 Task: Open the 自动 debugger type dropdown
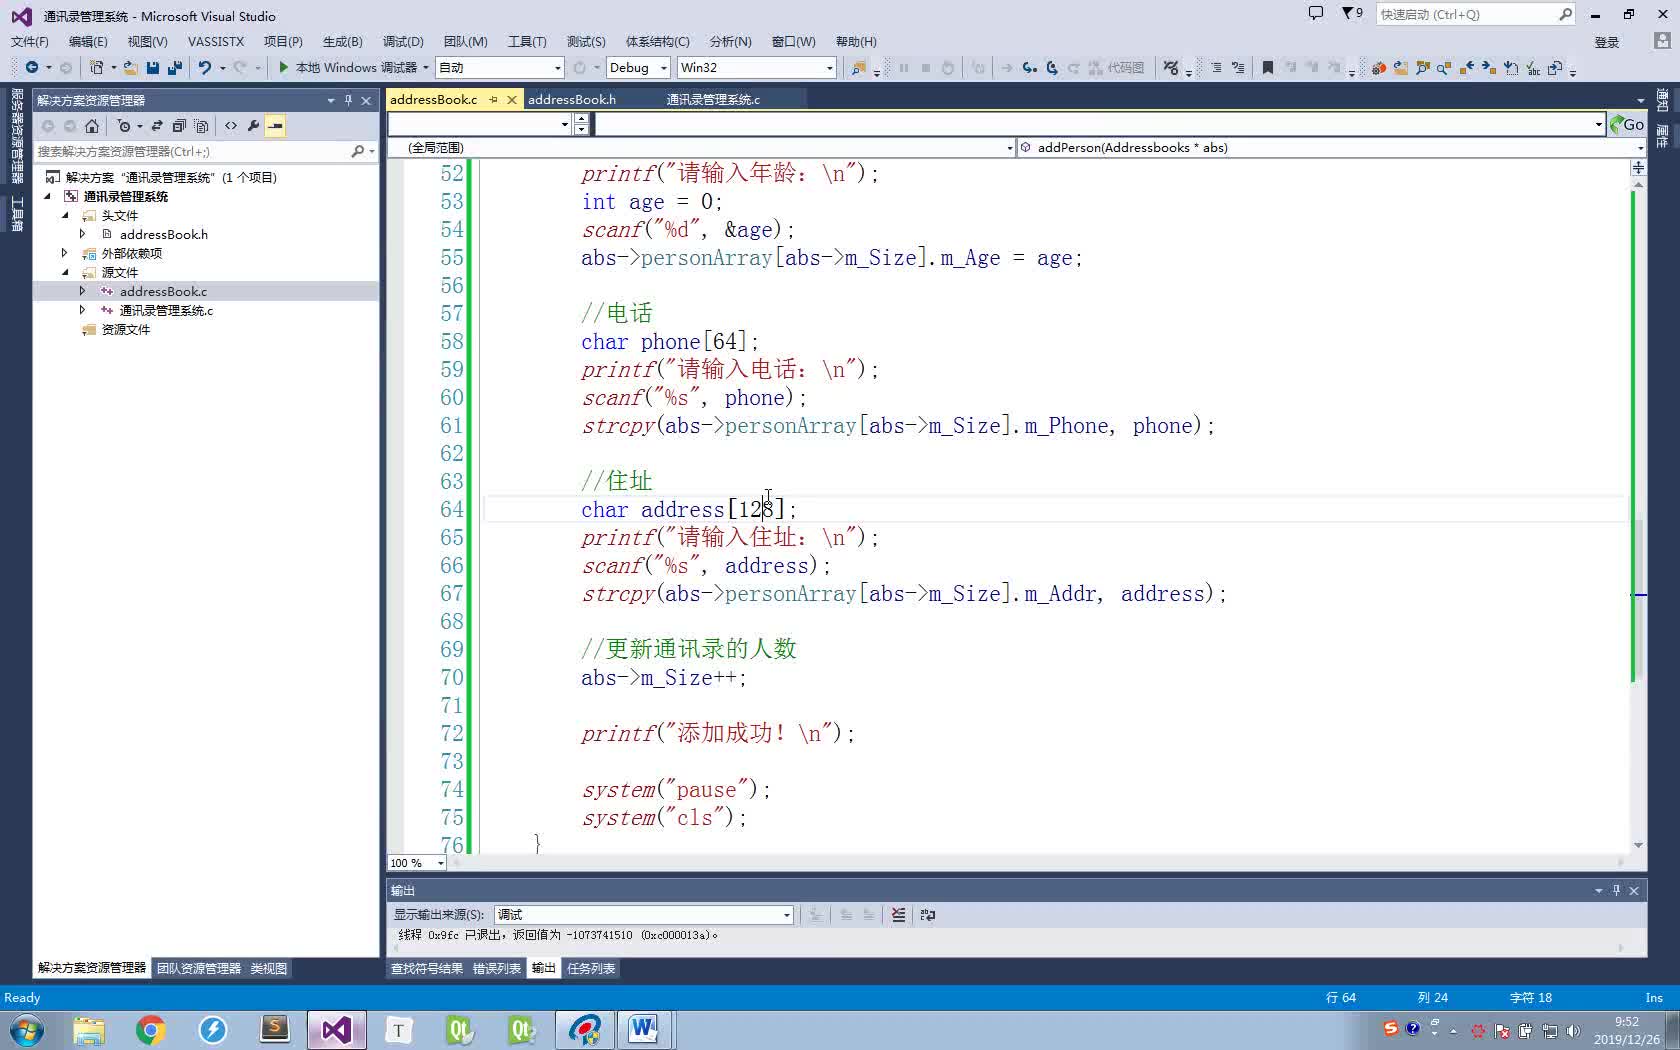click(500, 67)
